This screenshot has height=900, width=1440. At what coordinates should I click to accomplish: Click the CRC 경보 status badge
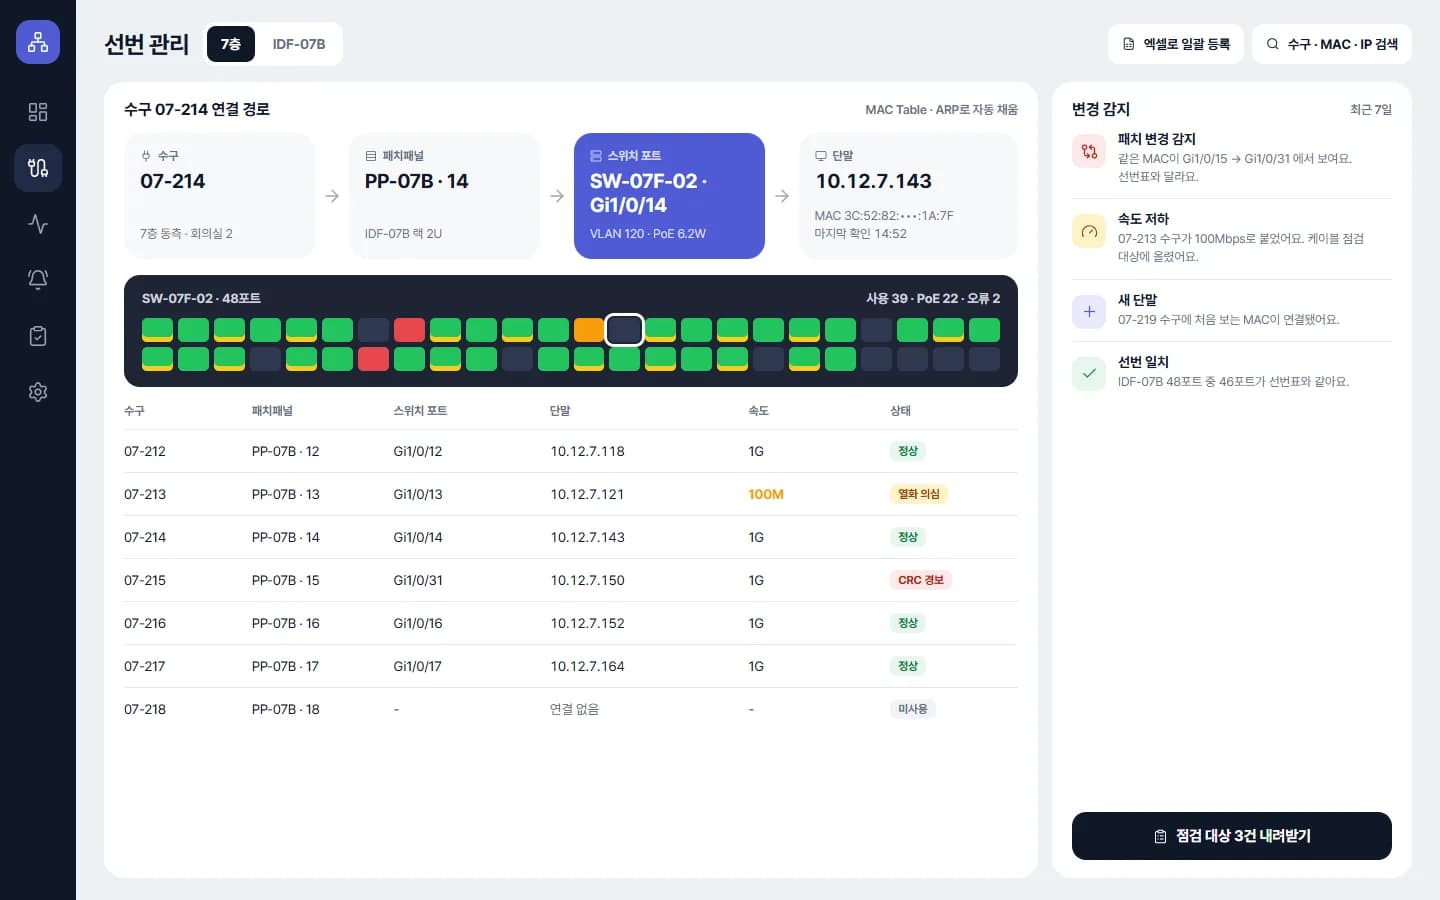[x=921, y=580]
